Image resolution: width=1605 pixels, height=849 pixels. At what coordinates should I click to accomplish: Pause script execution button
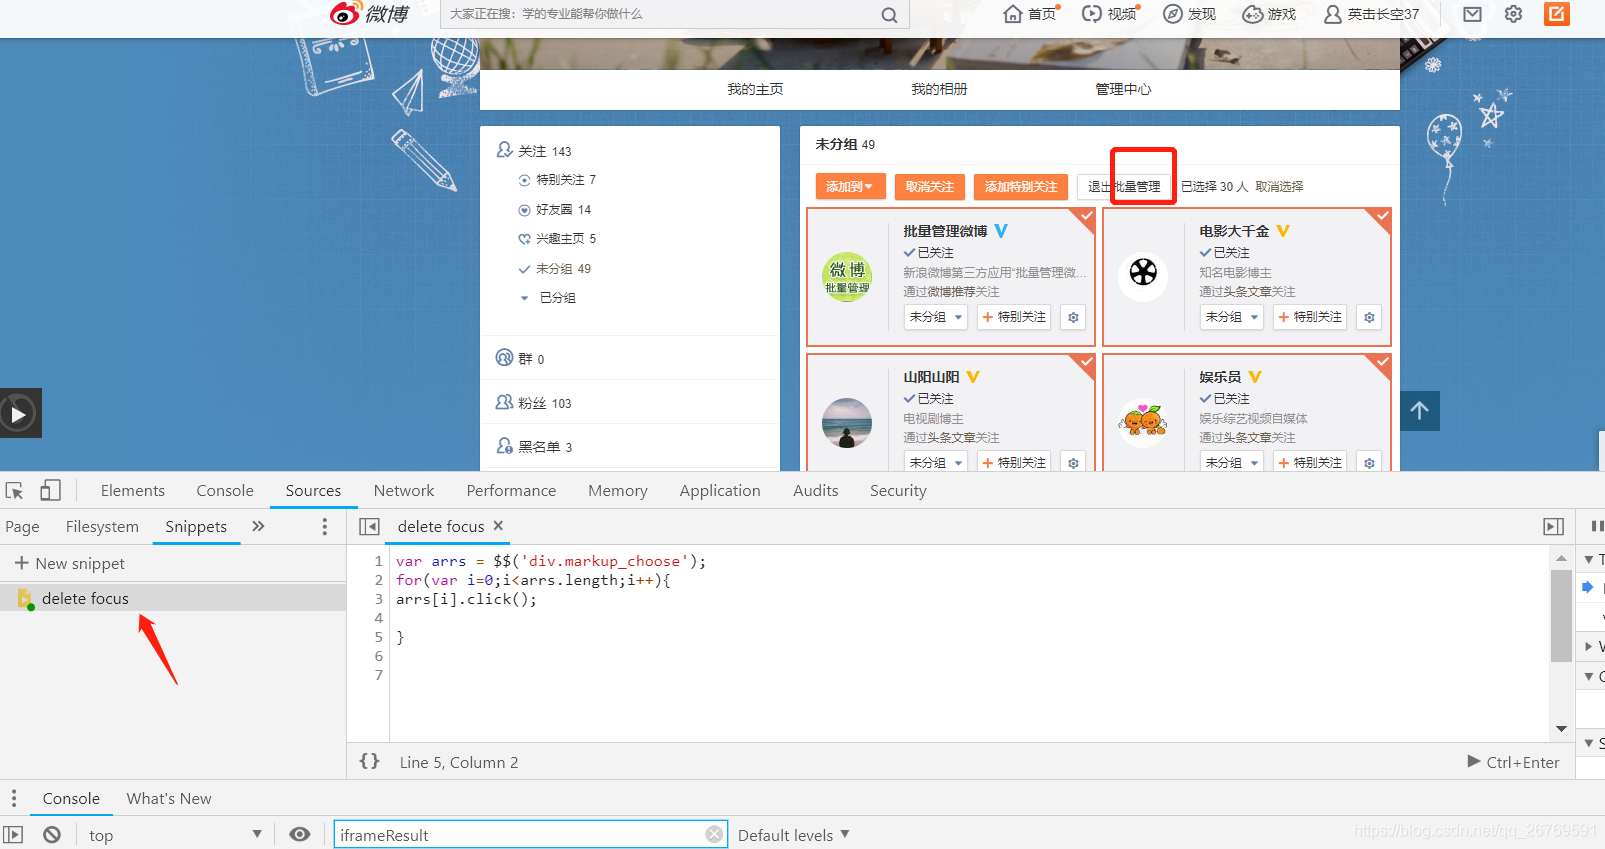point(1596,526)
